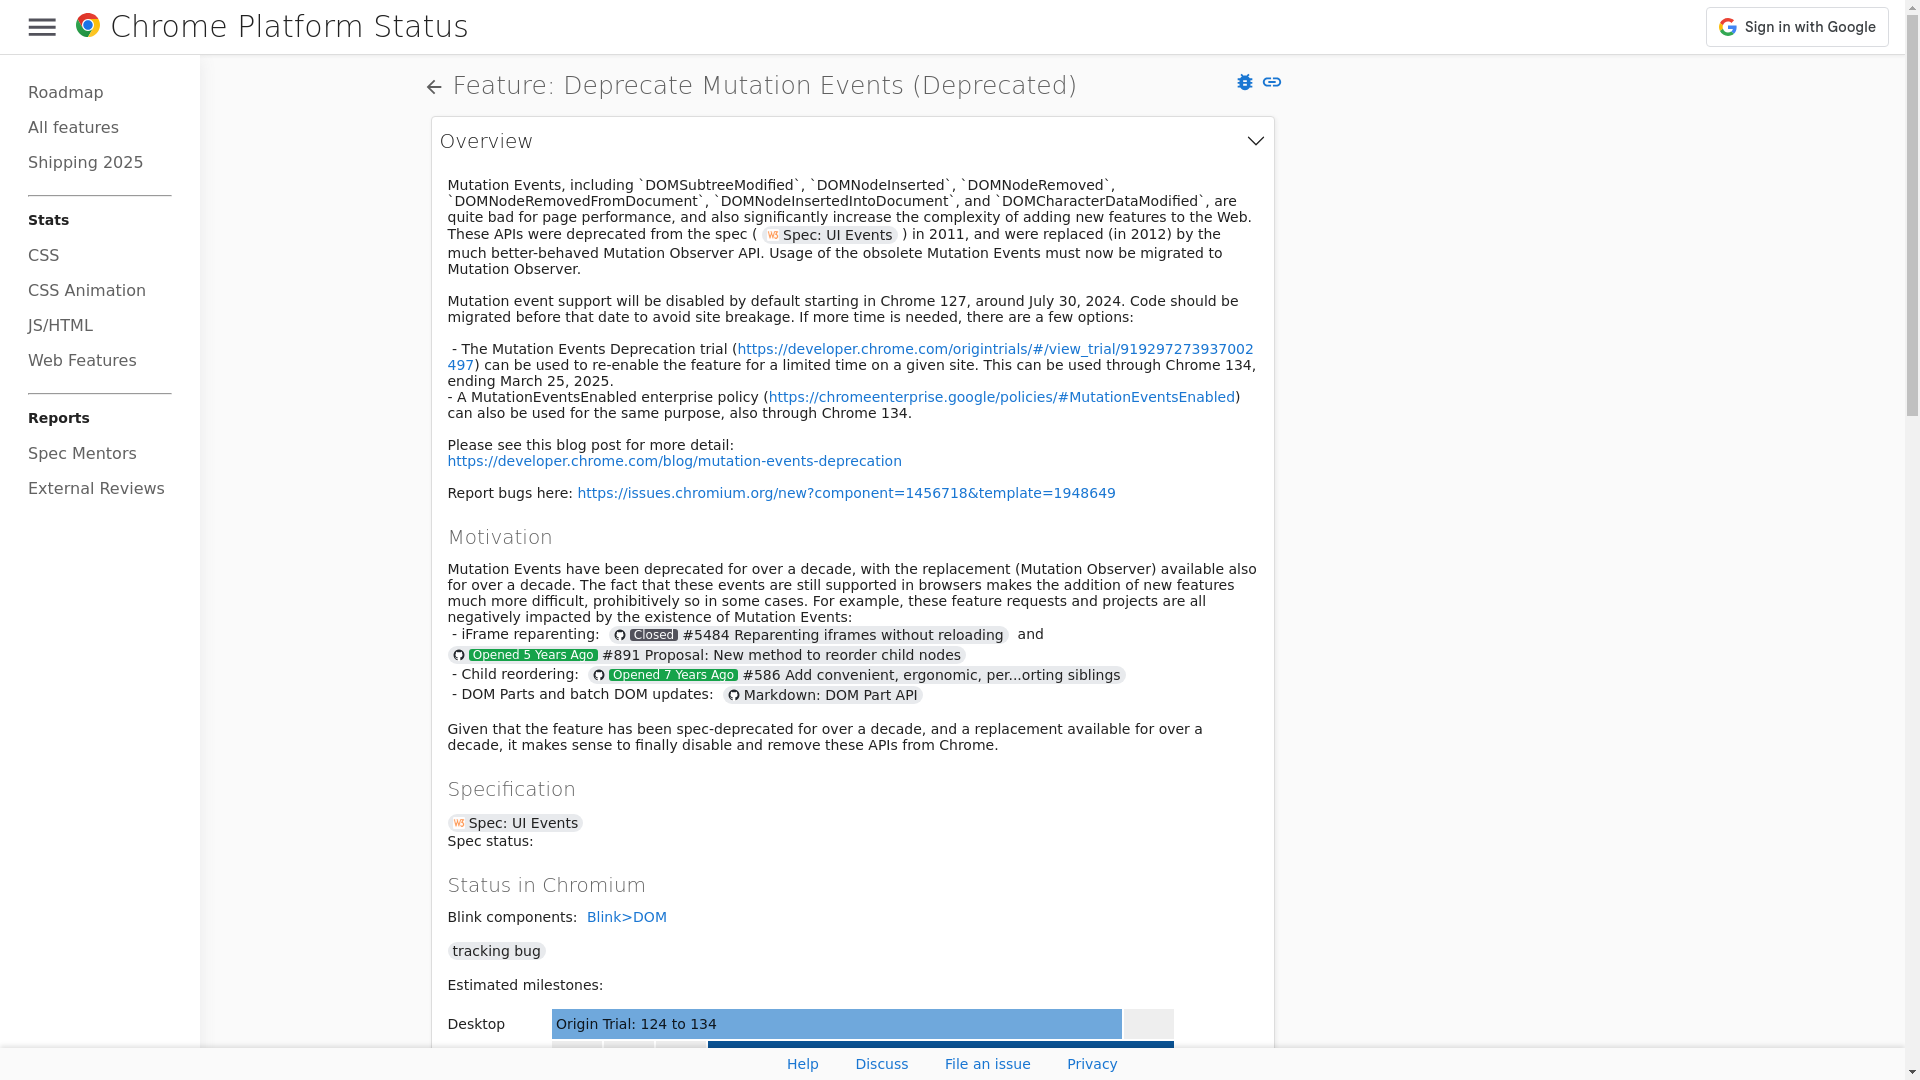Open the MutationEventsEnabled enterprise policy link
The image size is (1920, 1080).
(1002, 397)
